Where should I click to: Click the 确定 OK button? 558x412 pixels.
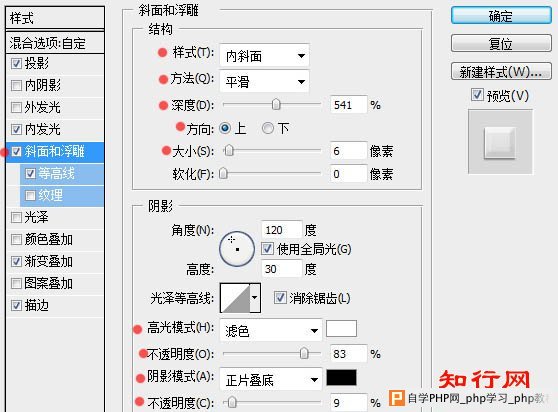[x=501, y=16]
